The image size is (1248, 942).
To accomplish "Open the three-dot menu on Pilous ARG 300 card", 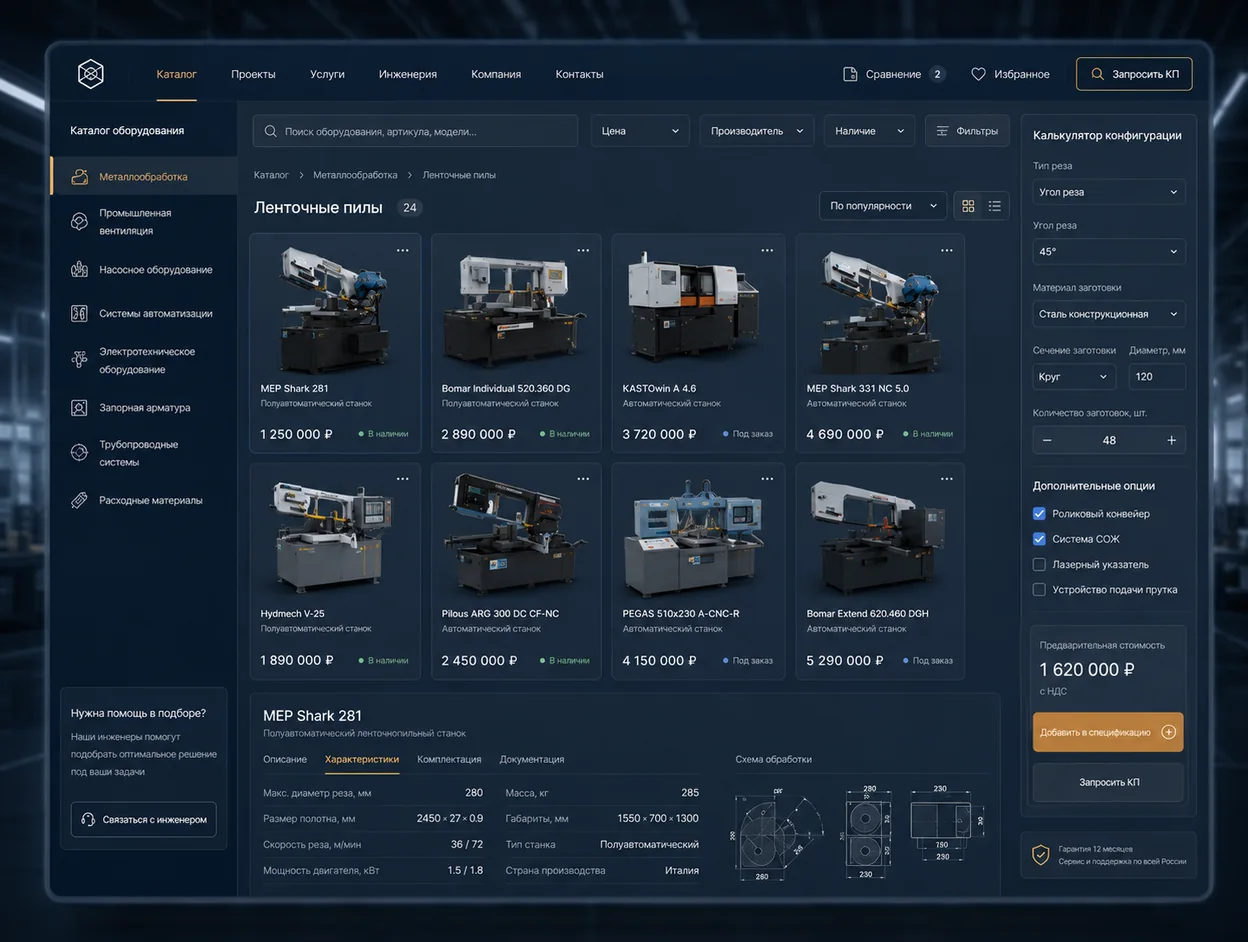I will [x=583, y=479].
